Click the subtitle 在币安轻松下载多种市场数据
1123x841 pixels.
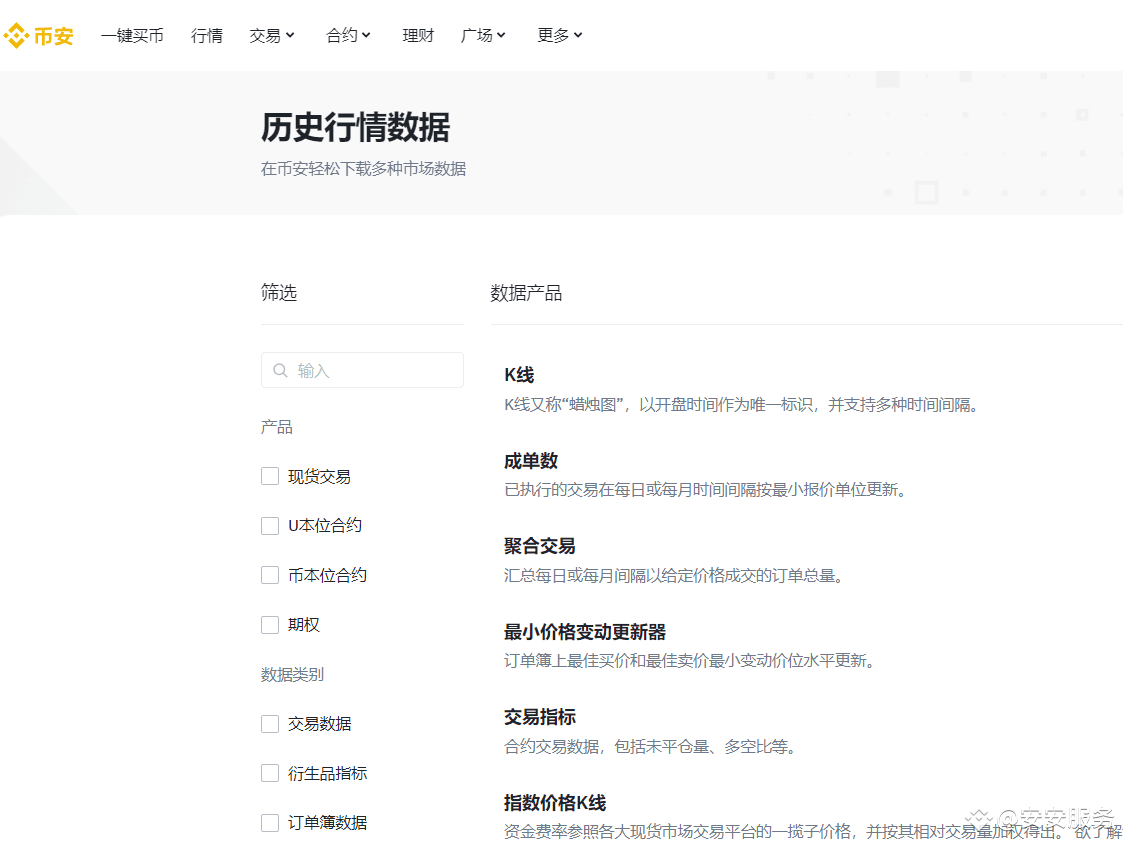364,169
